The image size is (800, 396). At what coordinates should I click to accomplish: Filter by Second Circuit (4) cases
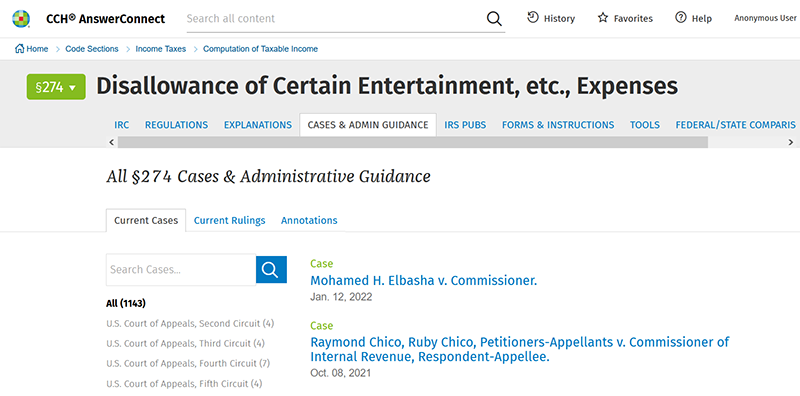(x=190, y=324)
